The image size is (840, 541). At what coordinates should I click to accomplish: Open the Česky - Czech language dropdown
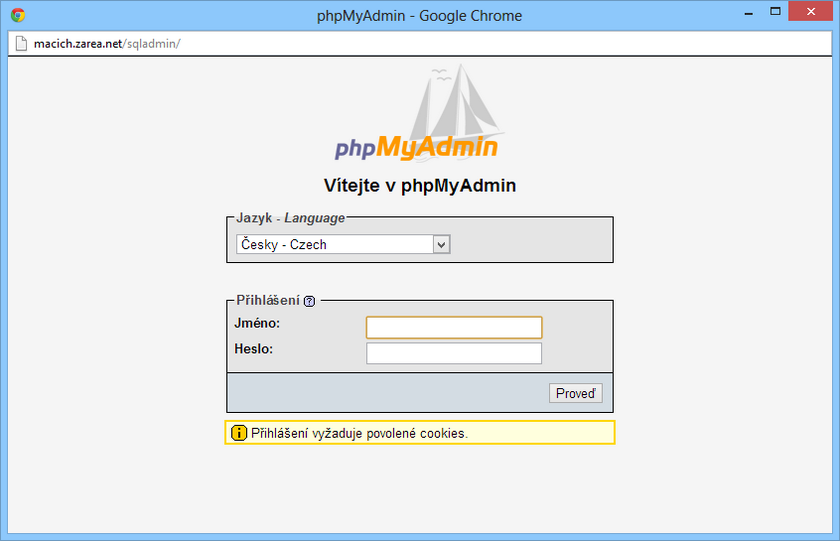point(343,244)
